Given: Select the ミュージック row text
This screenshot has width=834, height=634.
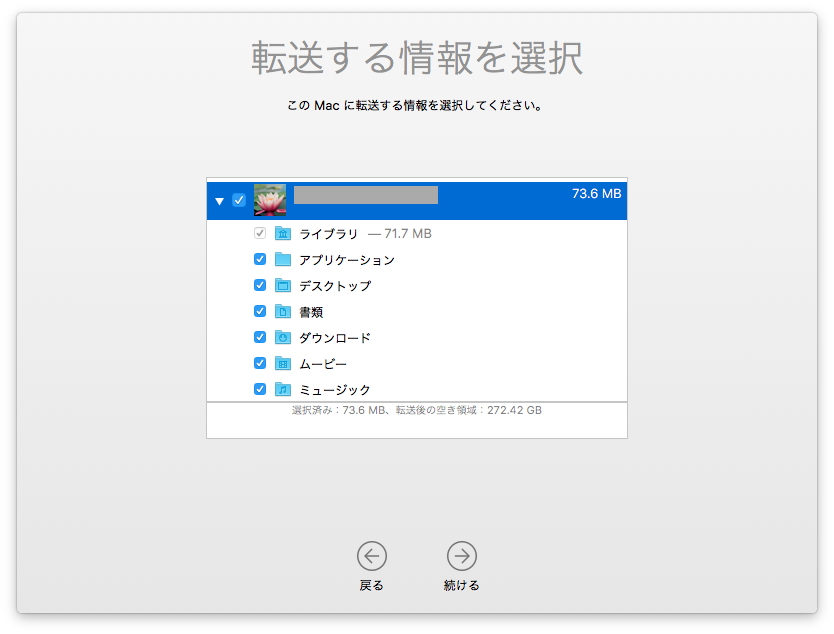Looking at the screenshot, I should 335,390.
